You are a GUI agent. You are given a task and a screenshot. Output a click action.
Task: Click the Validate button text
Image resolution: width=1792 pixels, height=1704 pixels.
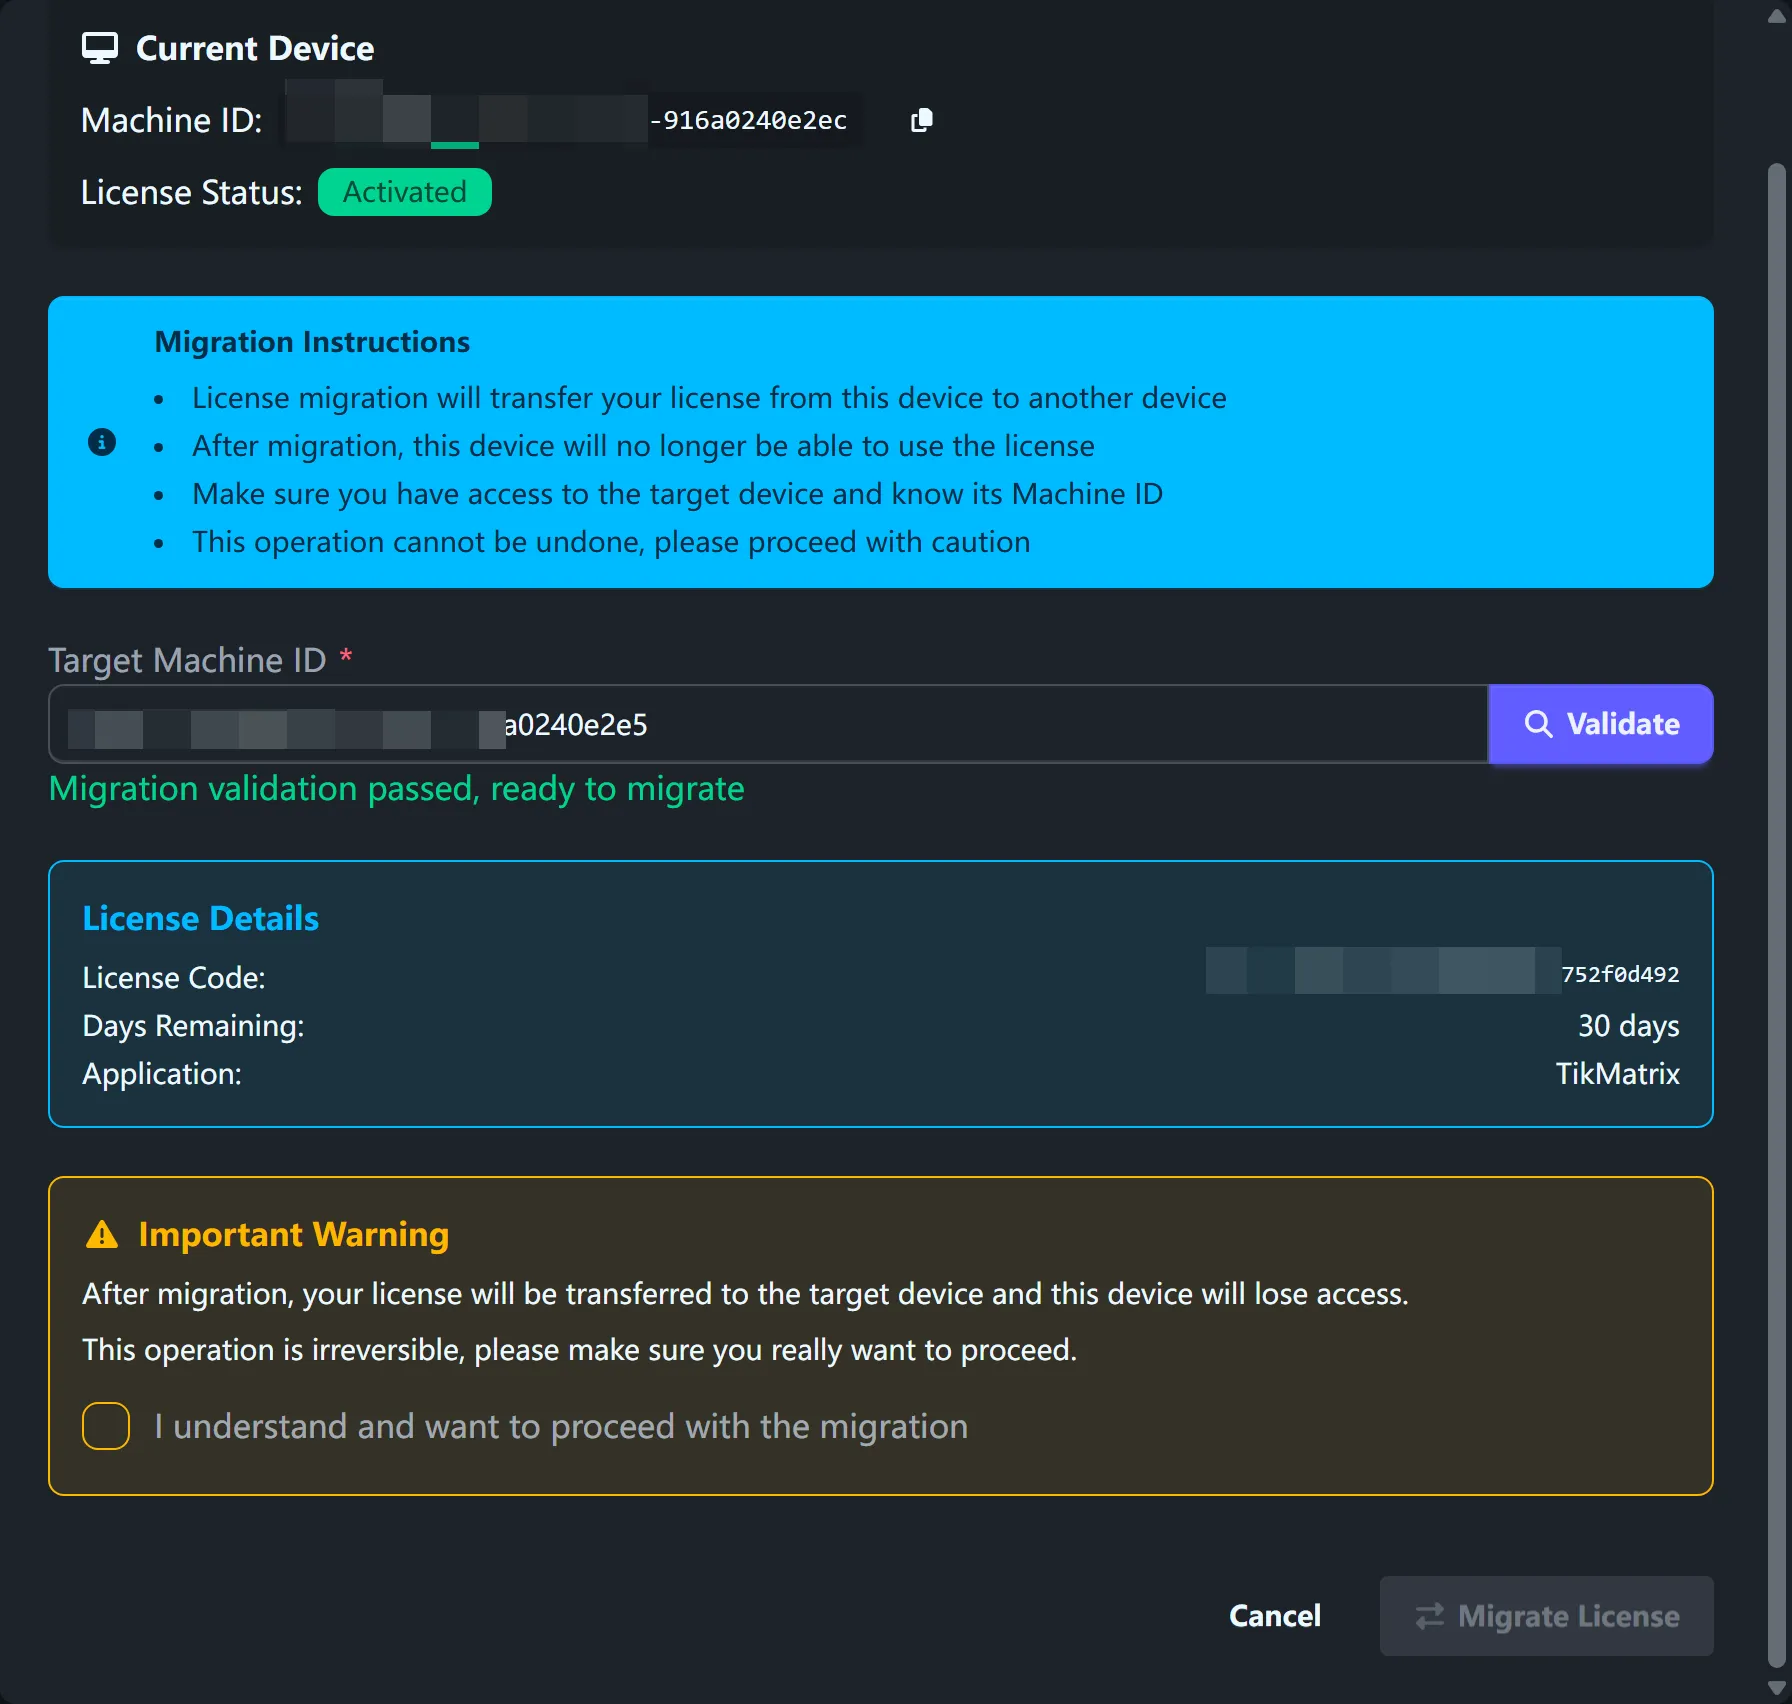[x=1622, y=724]
